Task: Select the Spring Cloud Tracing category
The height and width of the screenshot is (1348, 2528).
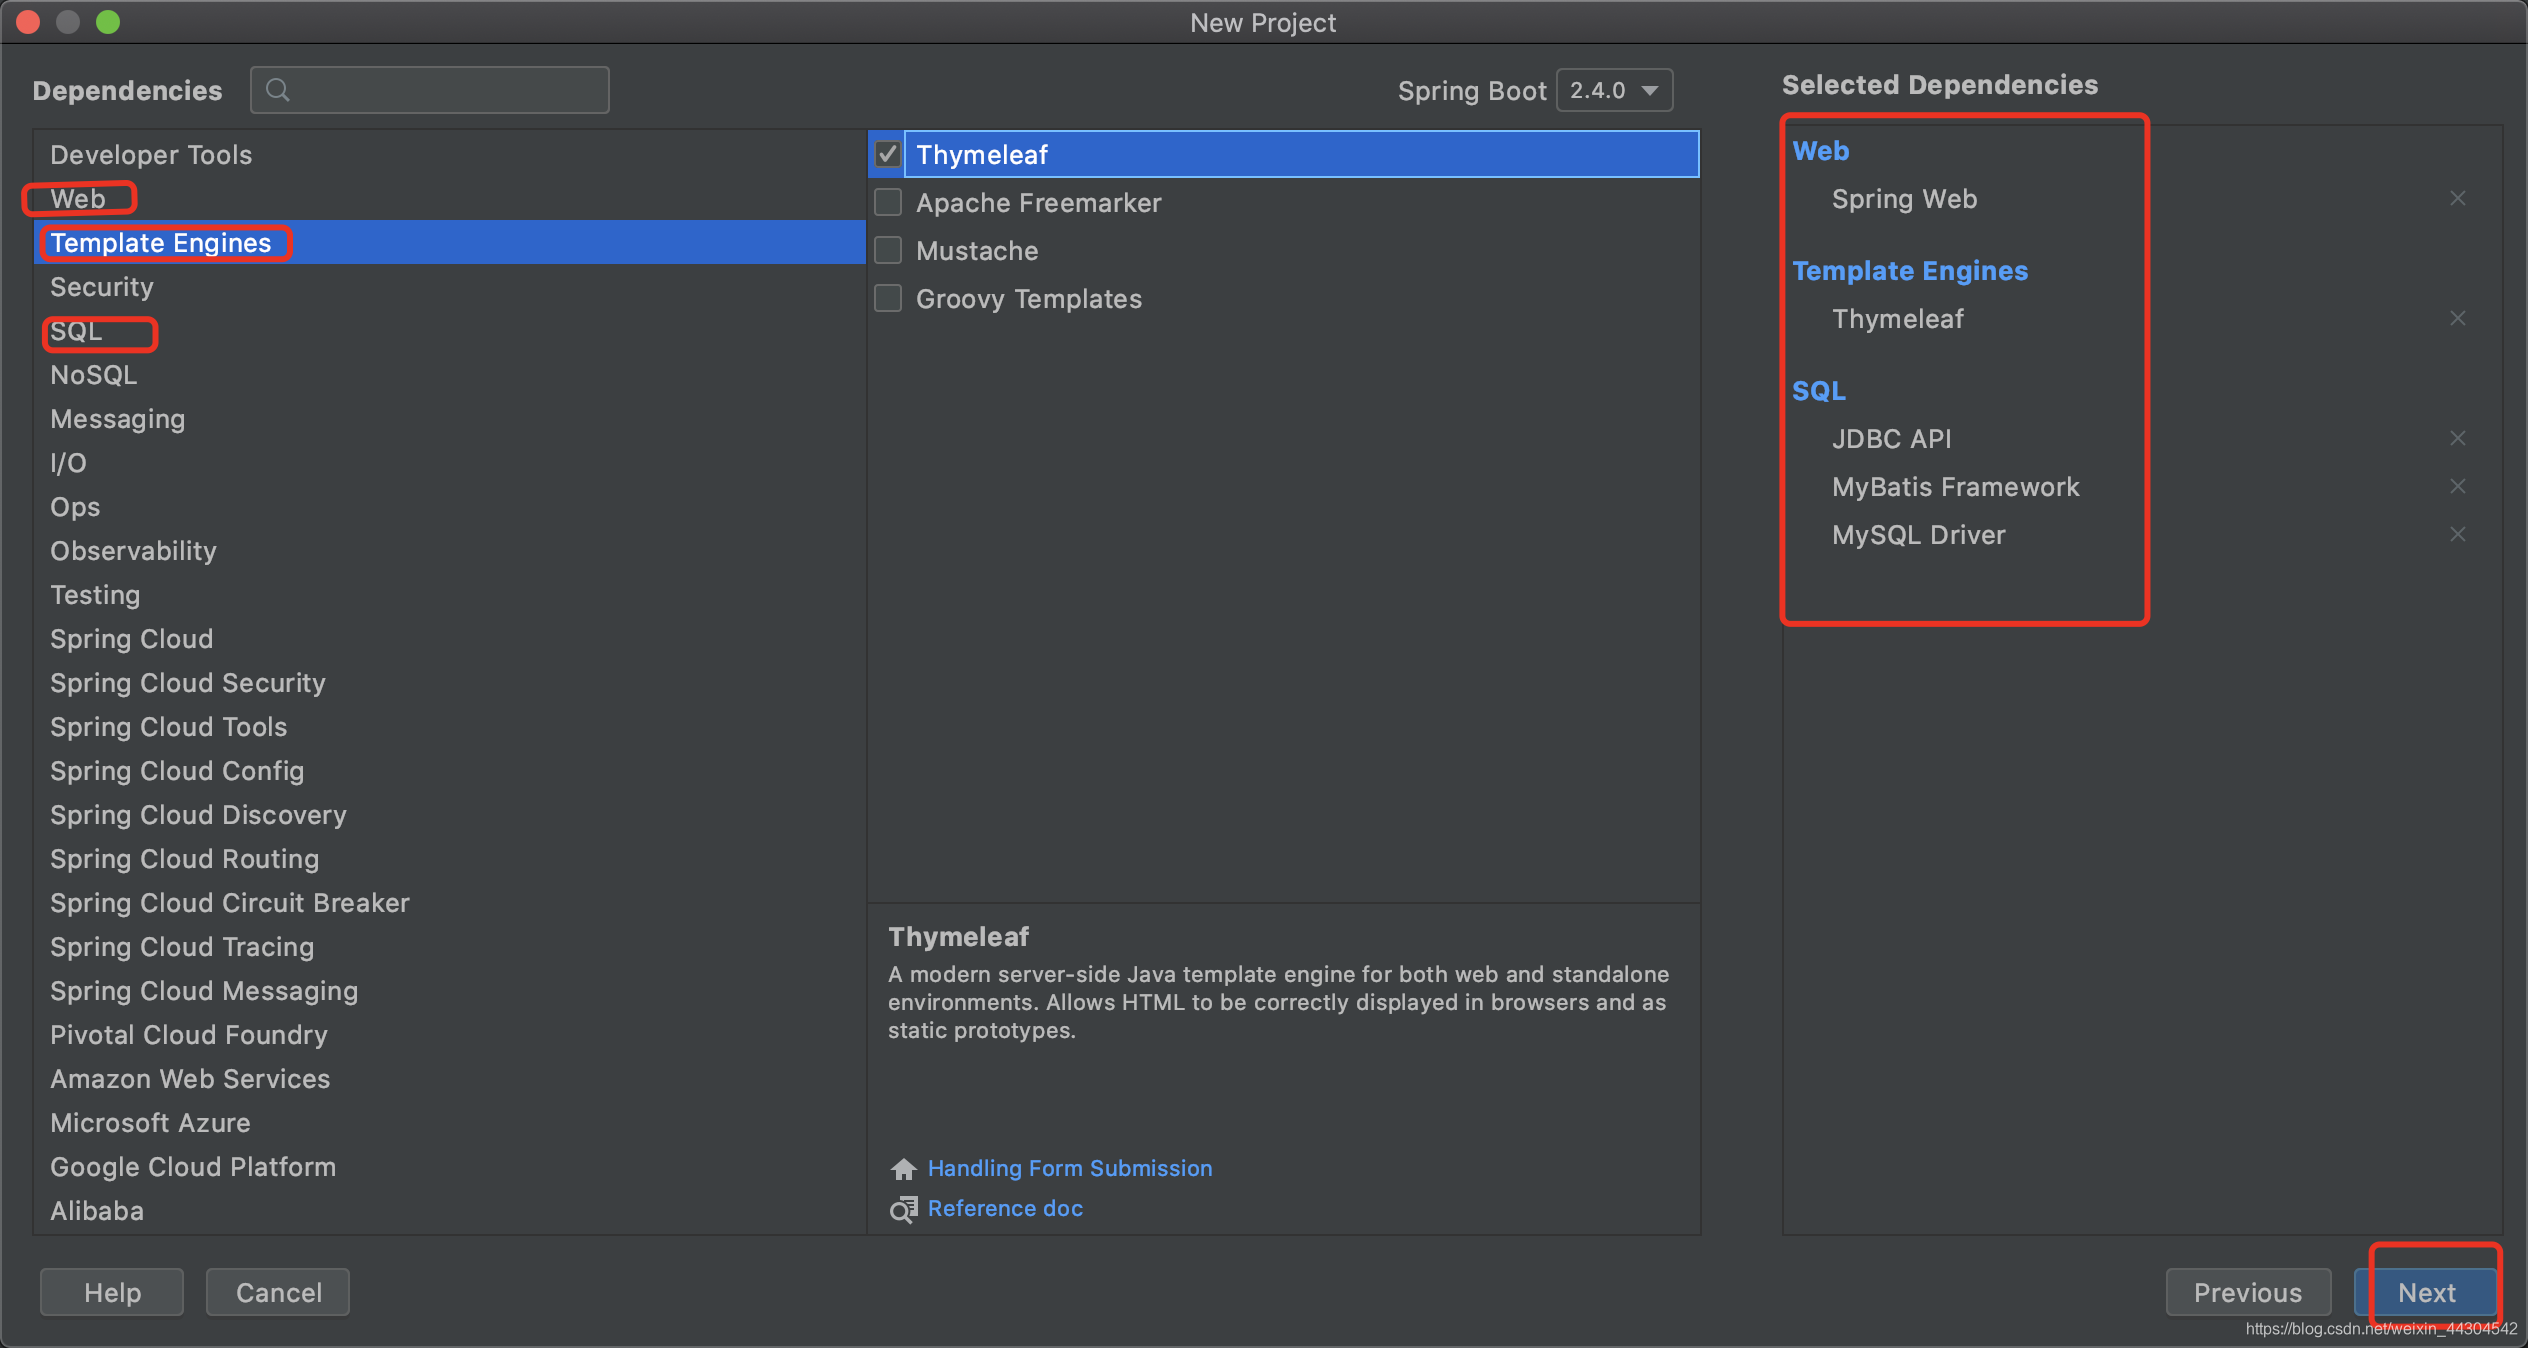Action: click(x=449, y=946)
